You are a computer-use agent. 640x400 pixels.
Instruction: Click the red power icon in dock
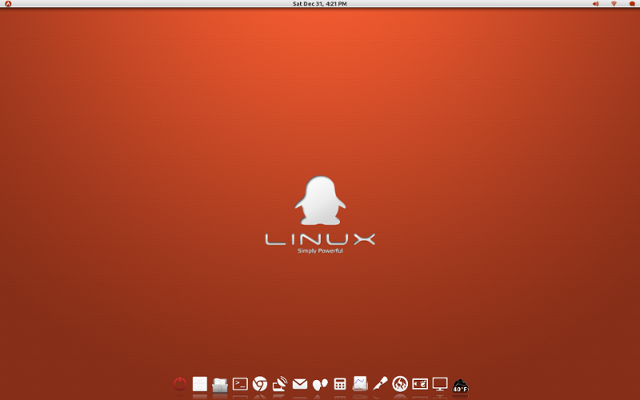180,384
